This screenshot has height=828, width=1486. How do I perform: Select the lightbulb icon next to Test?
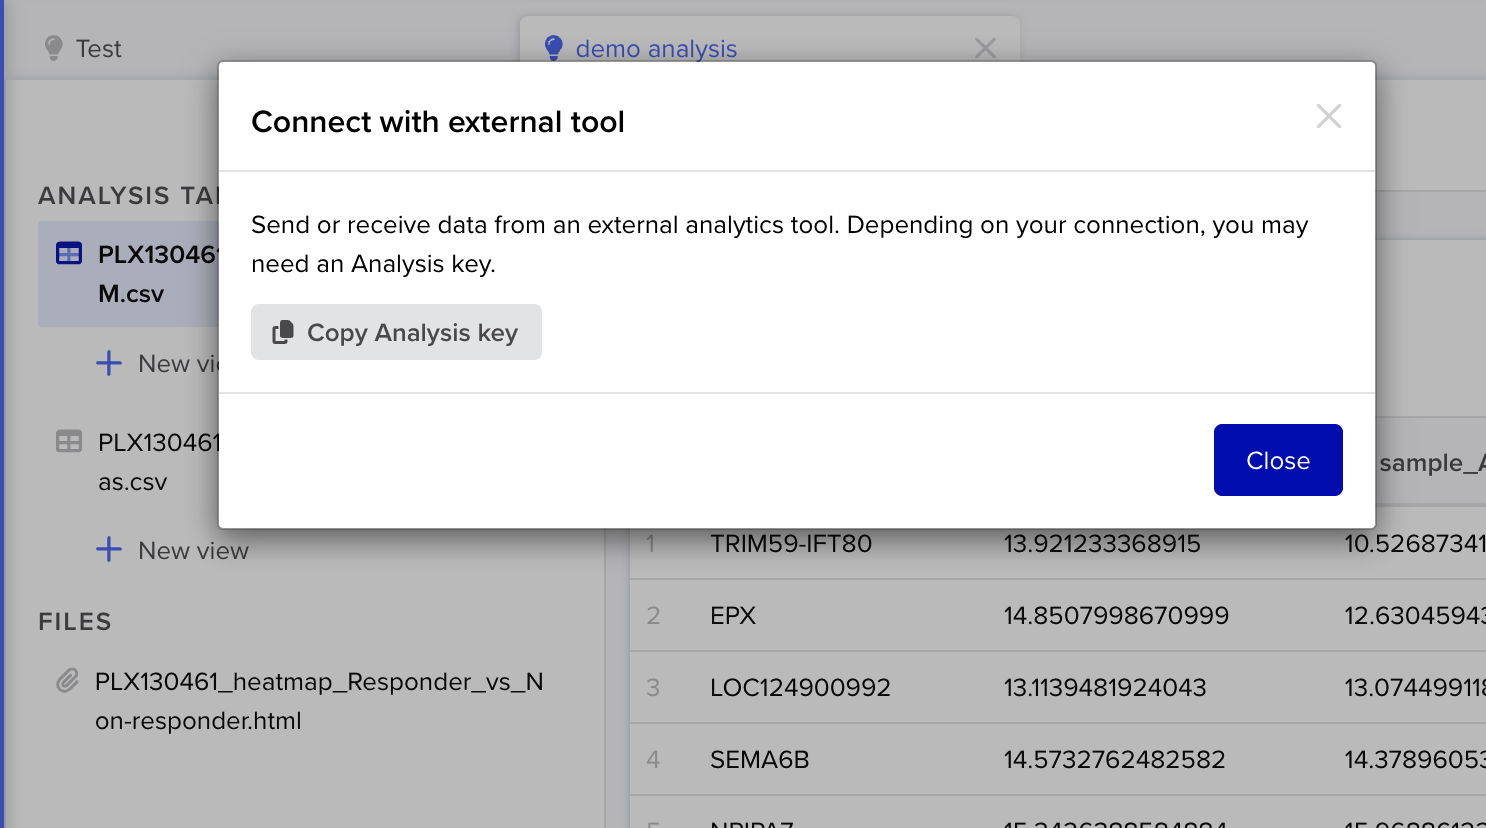54,48
